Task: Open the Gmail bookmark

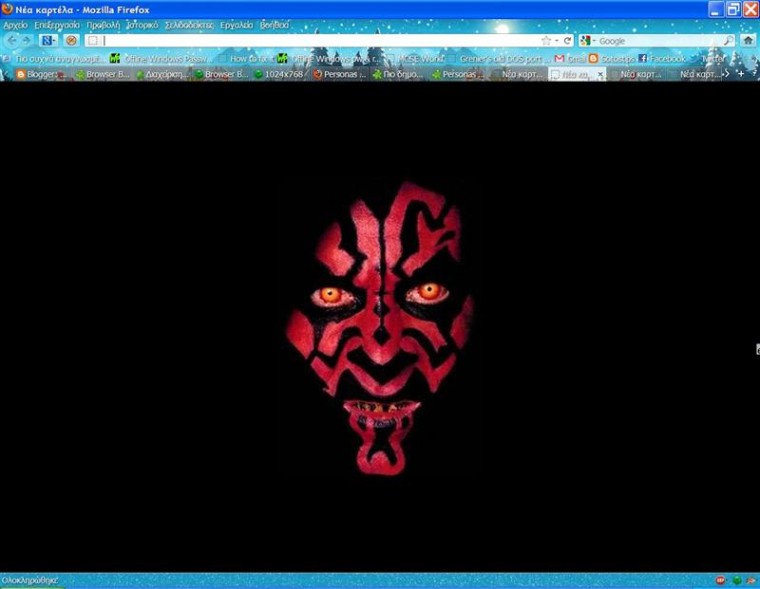Action: click(x=570, y=59)
